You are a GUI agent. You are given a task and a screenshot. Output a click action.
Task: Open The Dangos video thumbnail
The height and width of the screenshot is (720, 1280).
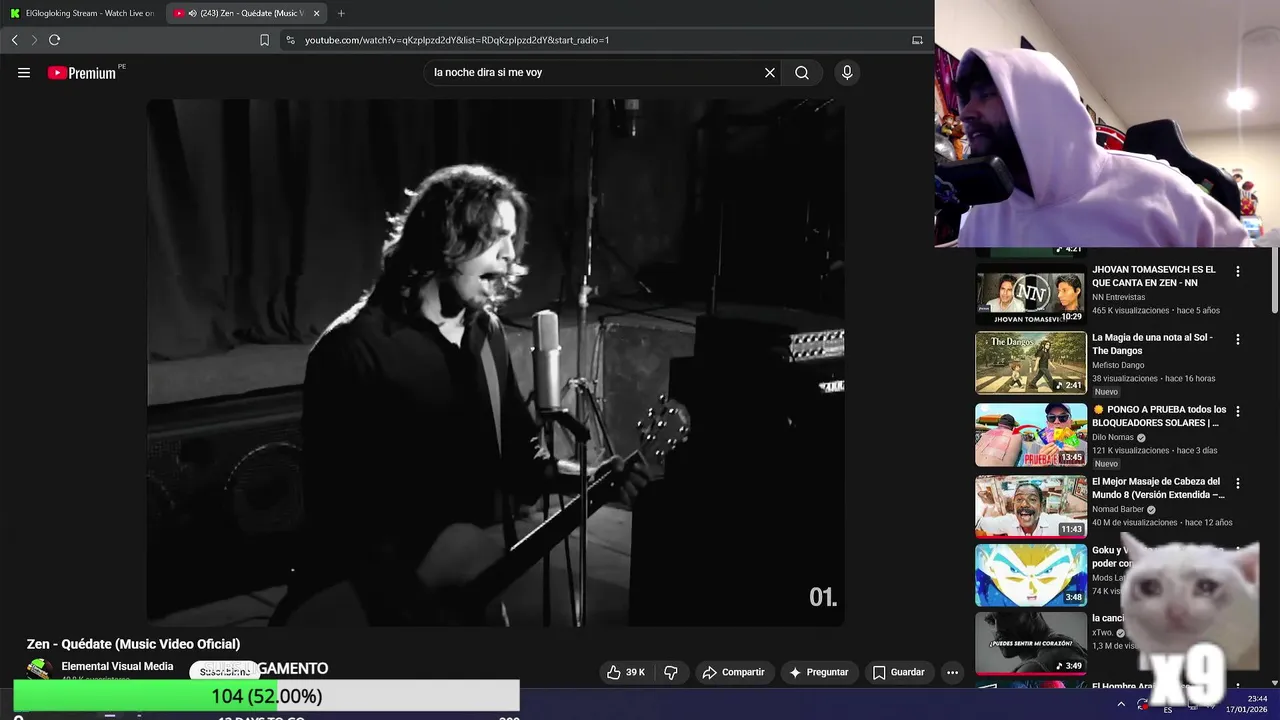tap(1031, 363)
